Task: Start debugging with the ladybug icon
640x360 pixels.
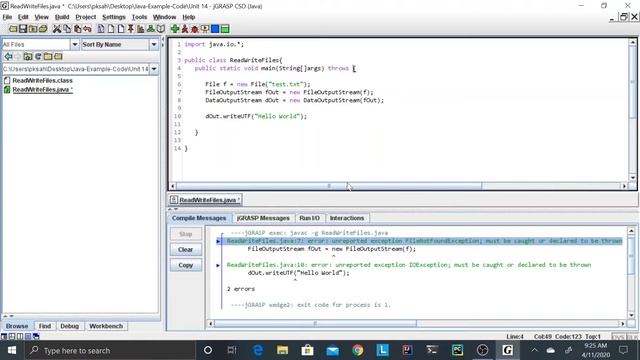Action: tap(195, 29)
